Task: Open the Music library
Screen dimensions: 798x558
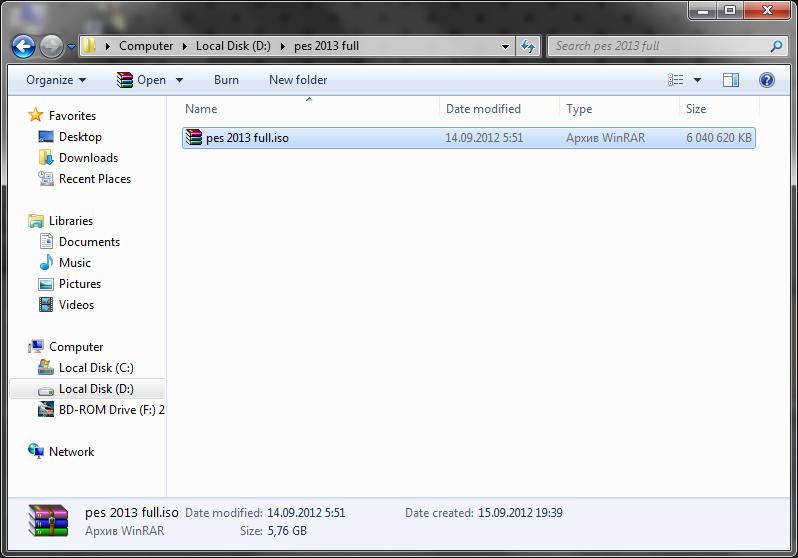Action: click(x=75, y=263)
